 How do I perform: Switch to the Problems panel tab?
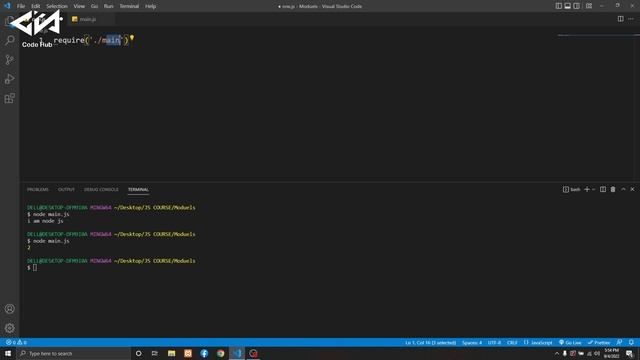[38, 189]
